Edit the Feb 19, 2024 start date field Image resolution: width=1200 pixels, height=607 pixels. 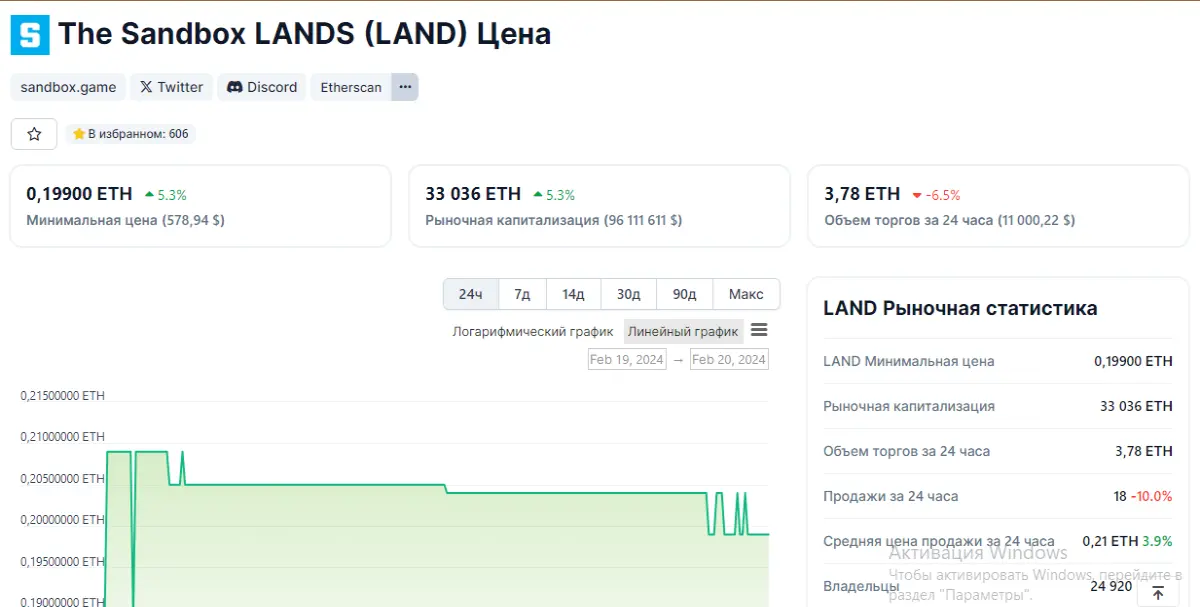click(x=627, y=359)
